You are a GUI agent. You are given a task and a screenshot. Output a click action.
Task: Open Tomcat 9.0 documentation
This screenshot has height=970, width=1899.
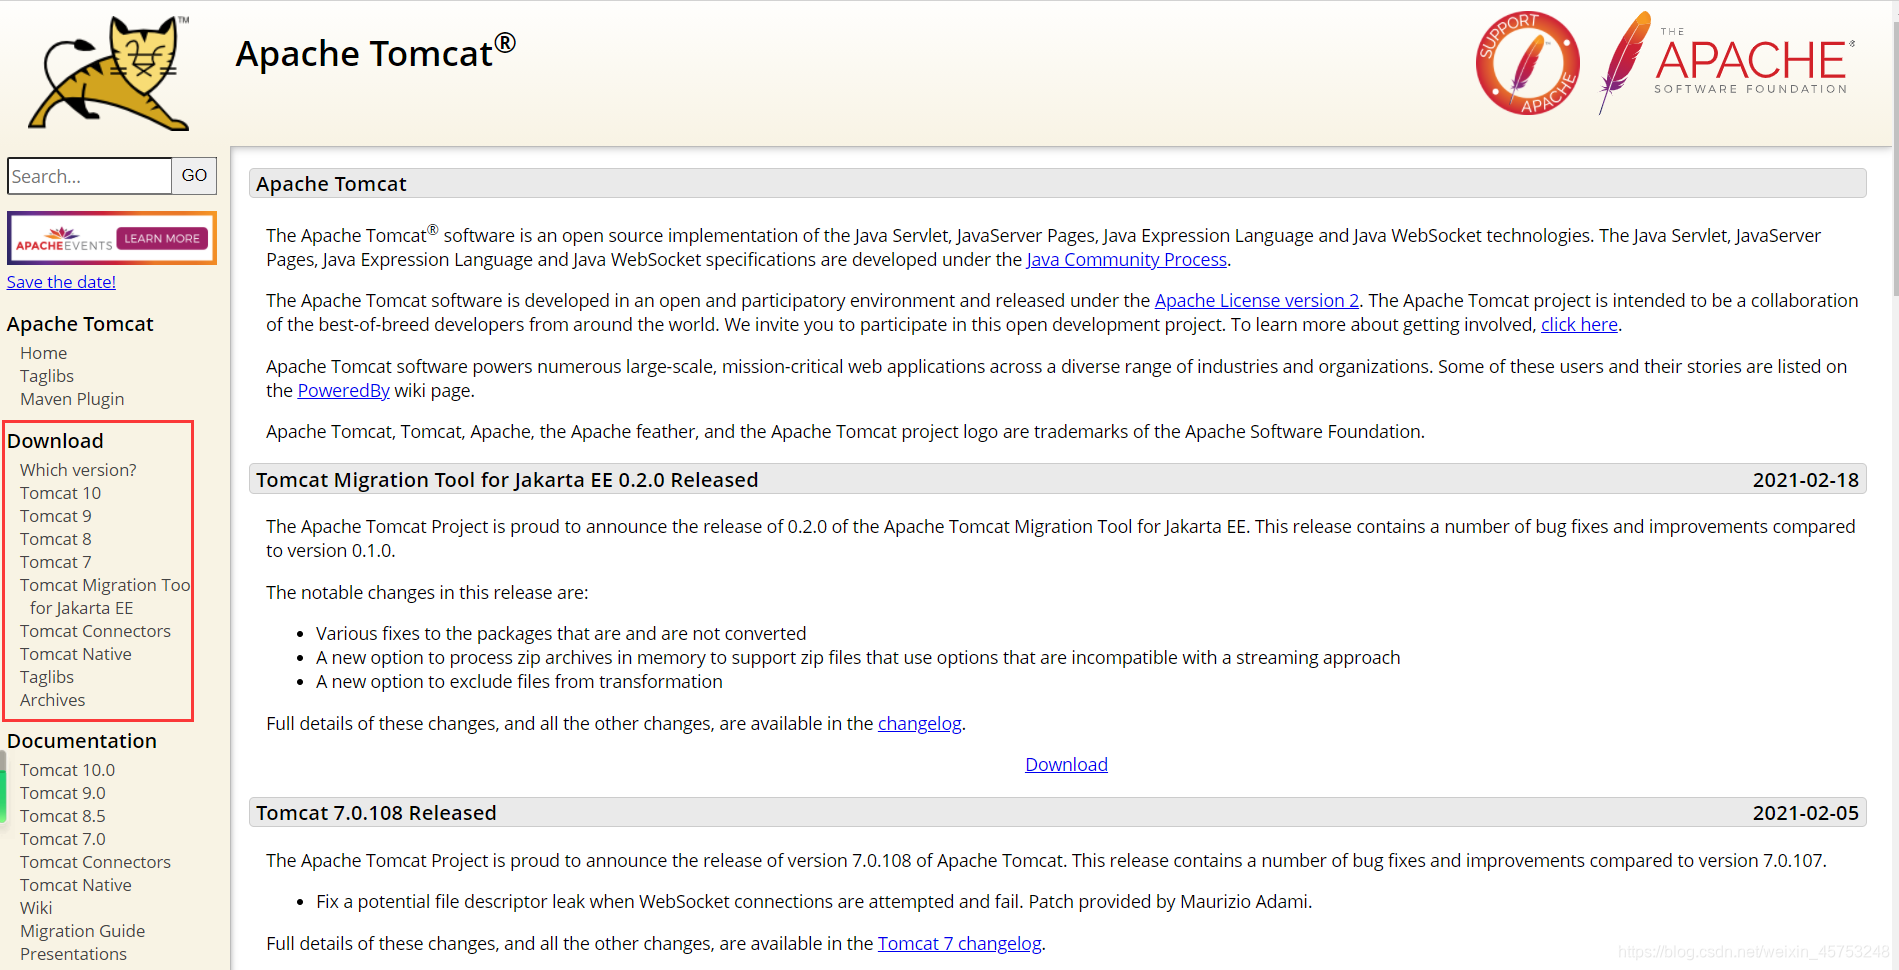point(63,793)
